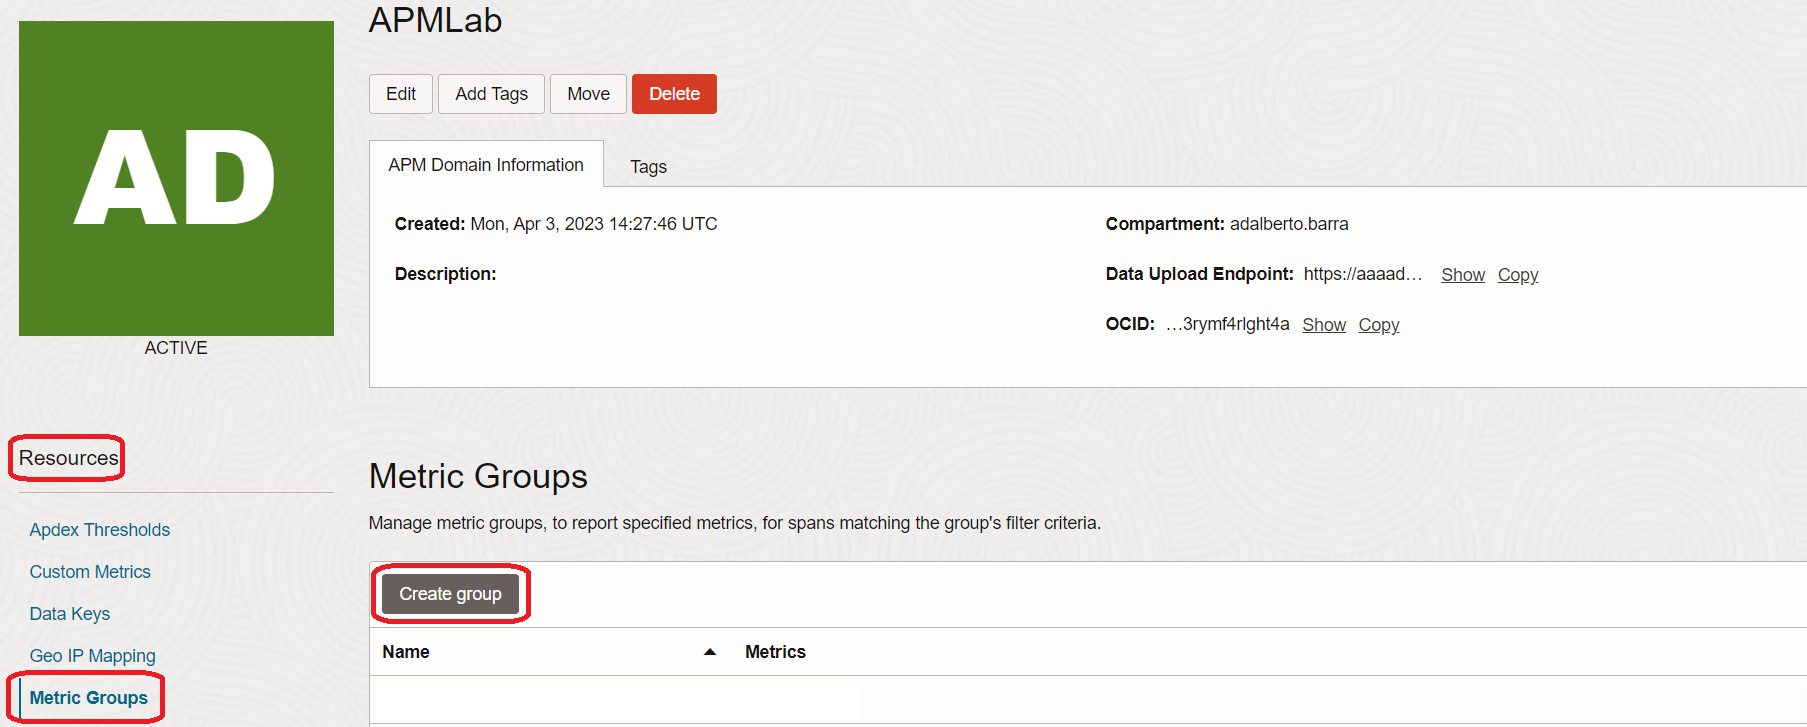Copy the Data Upload Endpoint
Screen dimensions: 1807x727
tap(1517, 275)
